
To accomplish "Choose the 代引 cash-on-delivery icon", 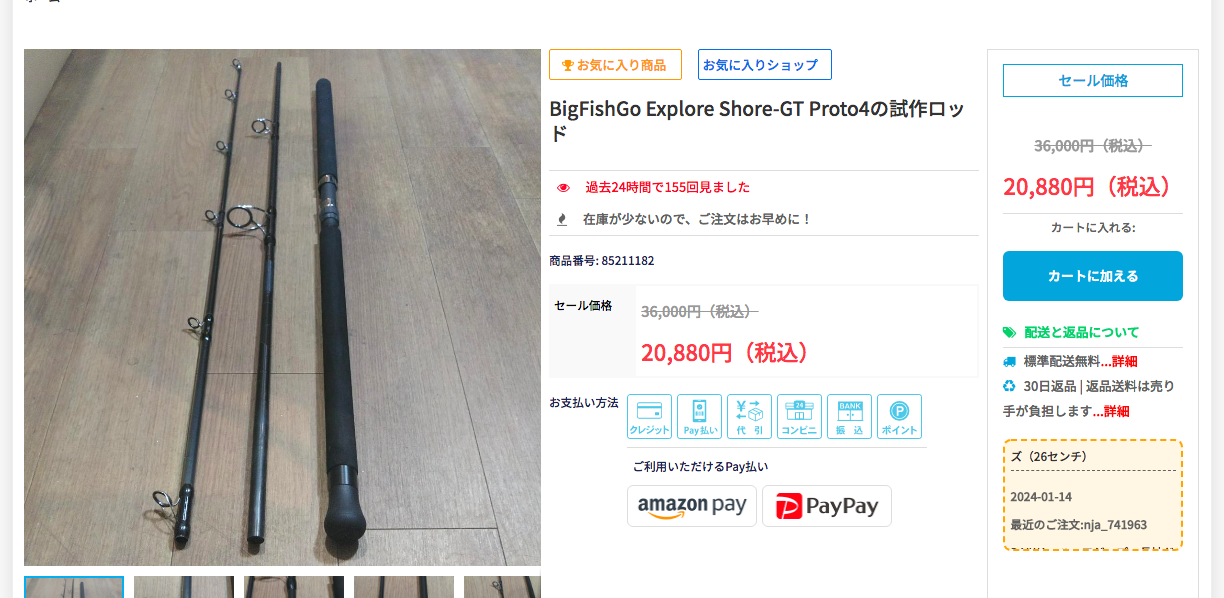I will pos(749,416).
